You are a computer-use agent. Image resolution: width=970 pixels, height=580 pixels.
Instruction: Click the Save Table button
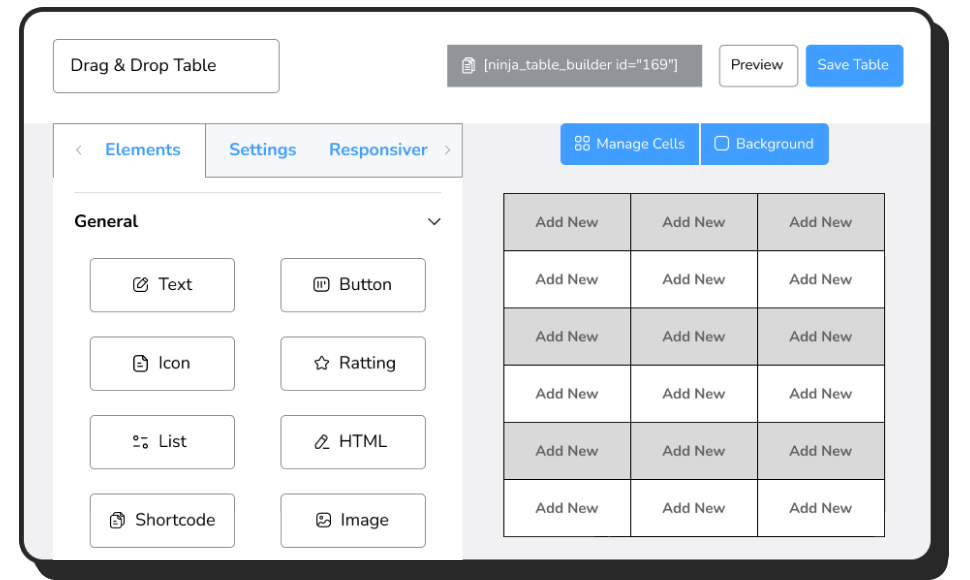854,66
